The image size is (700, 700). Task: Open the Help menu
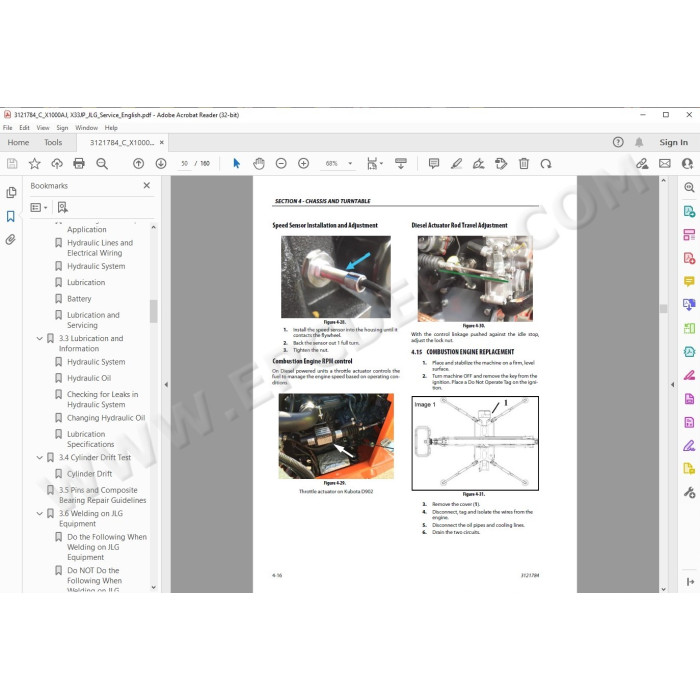111,128
